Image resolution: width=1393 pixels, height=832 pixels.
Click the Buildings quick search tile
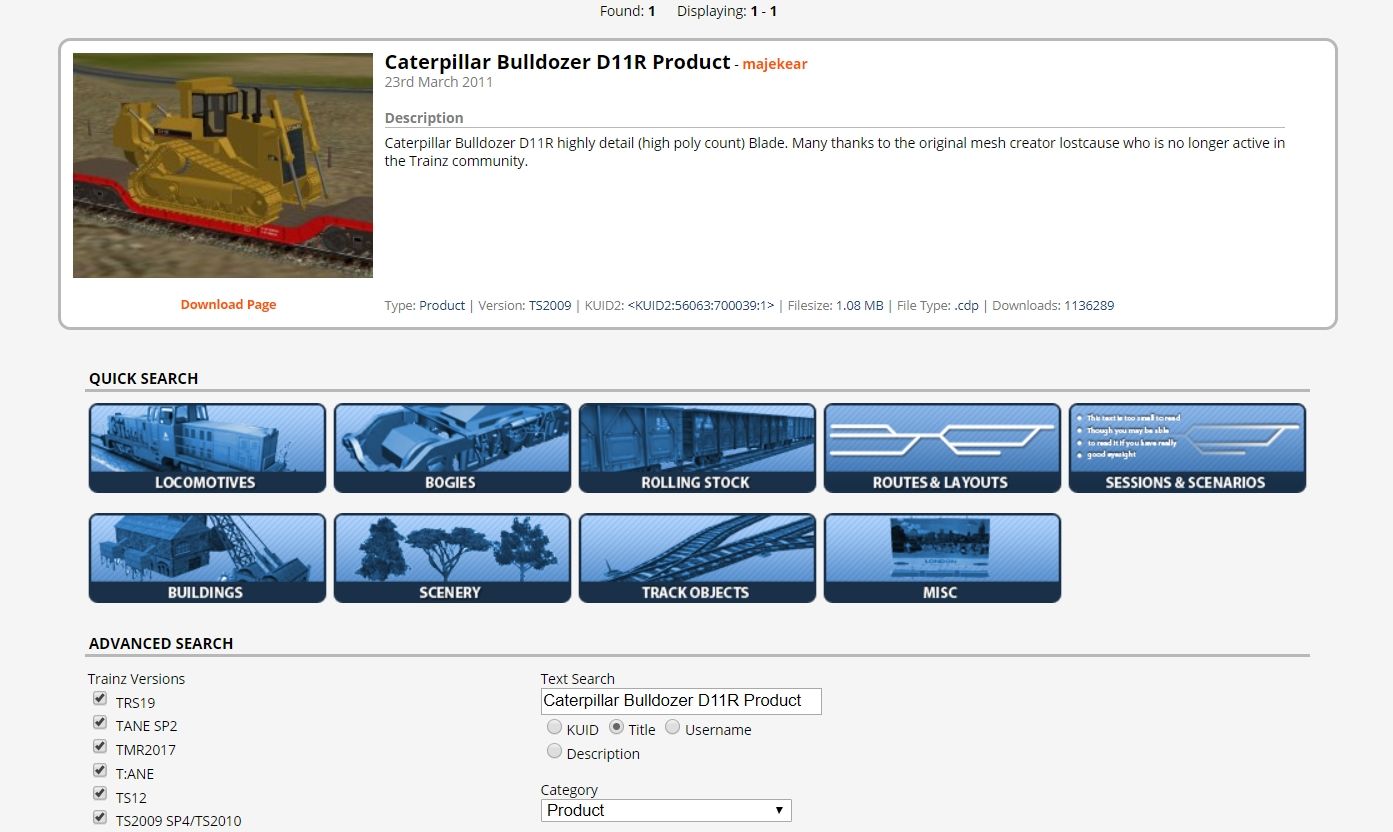(207, 558)
